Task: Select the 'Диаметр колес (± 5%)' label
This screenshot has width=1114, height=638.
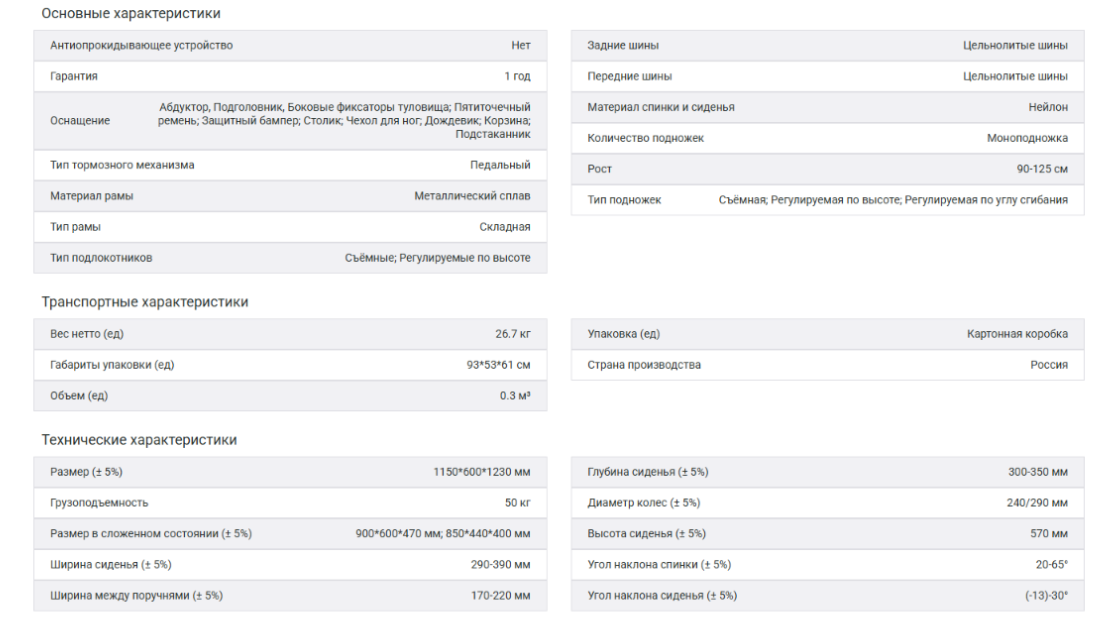Action: pyautogui.click(x=643, y=503)
